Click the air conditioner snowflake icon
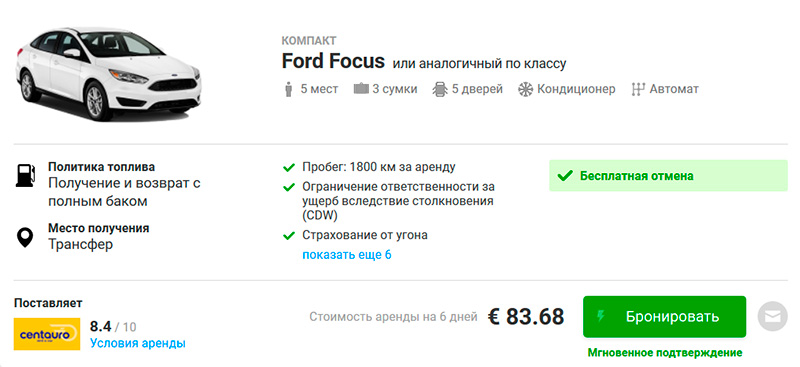Screen dimensions: 800x367 click(x=526, y=89)
